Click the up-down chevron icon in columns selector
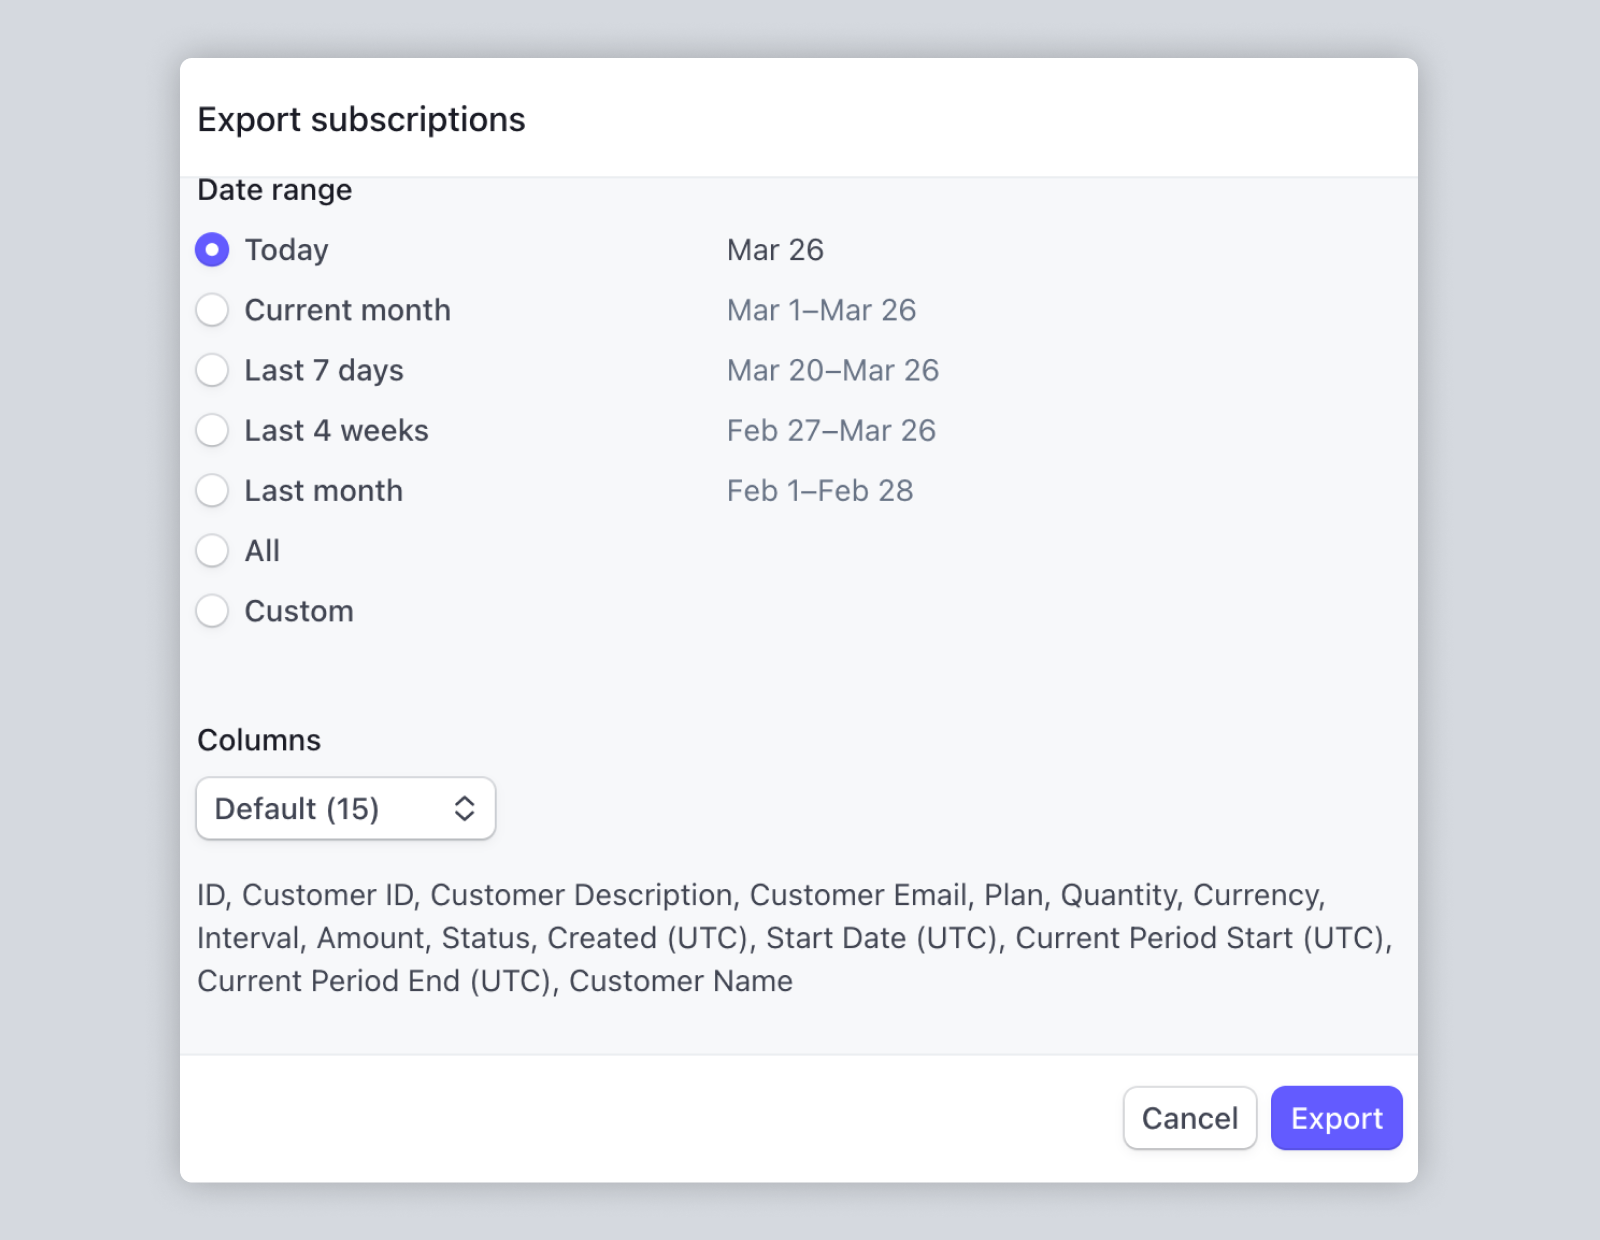 coord(464,808)
